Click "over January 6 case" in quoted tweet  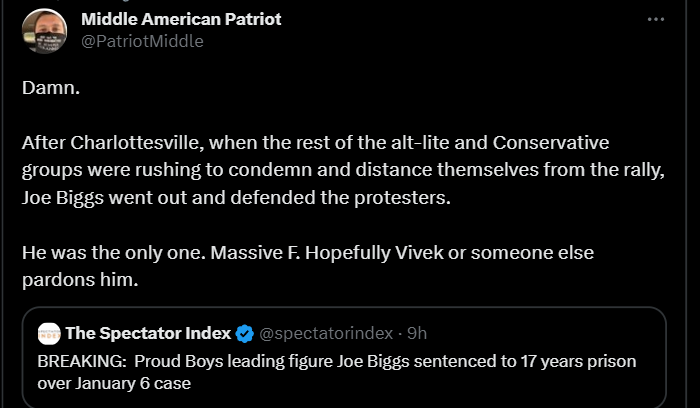pos(114,383)
